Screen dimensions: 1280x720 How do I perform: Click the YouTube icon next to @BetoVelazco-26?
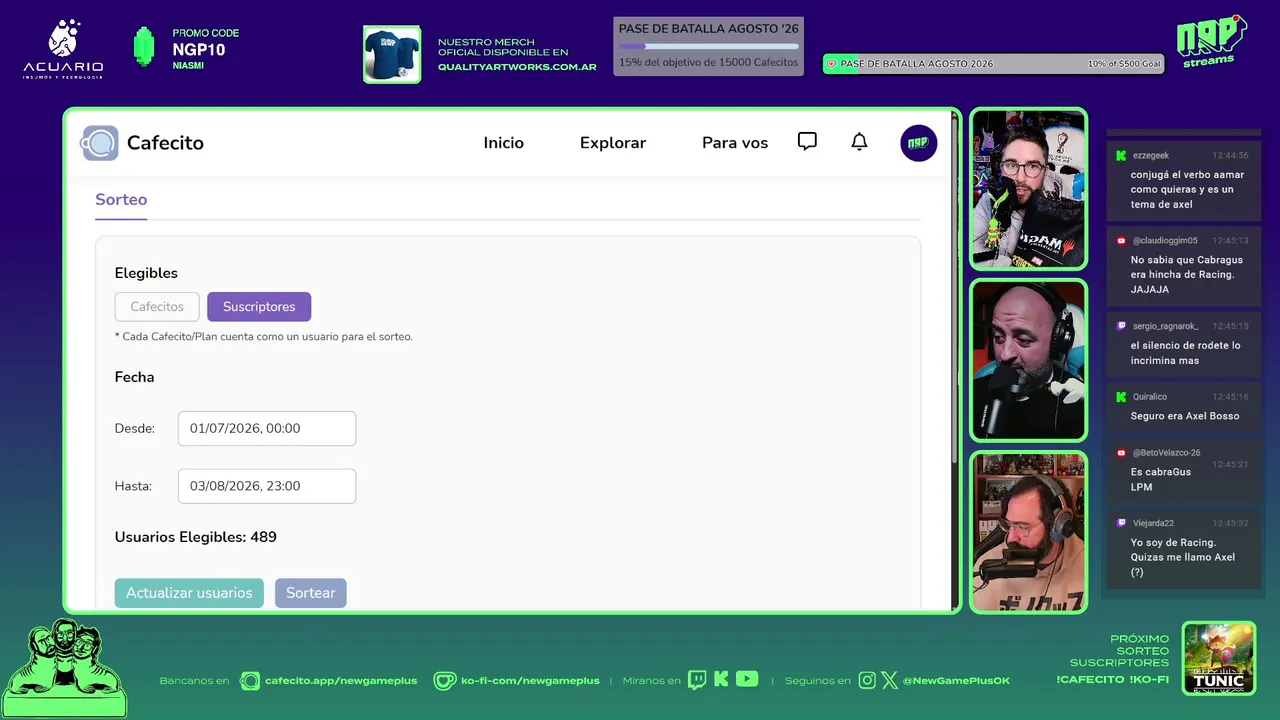pos(1122,453)
